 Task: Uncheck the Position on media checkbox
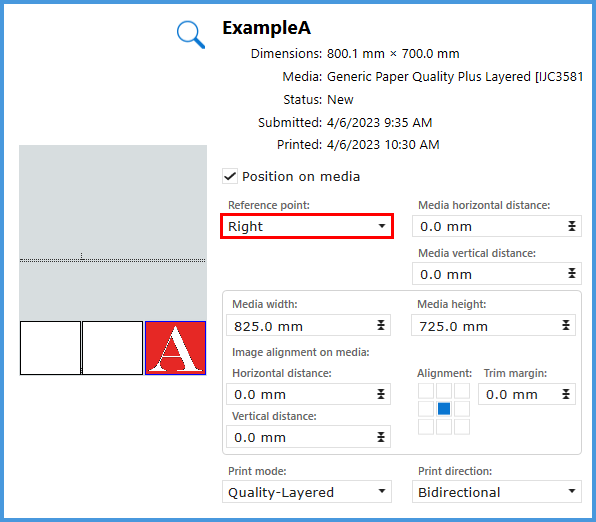click(x=230, y=176)
